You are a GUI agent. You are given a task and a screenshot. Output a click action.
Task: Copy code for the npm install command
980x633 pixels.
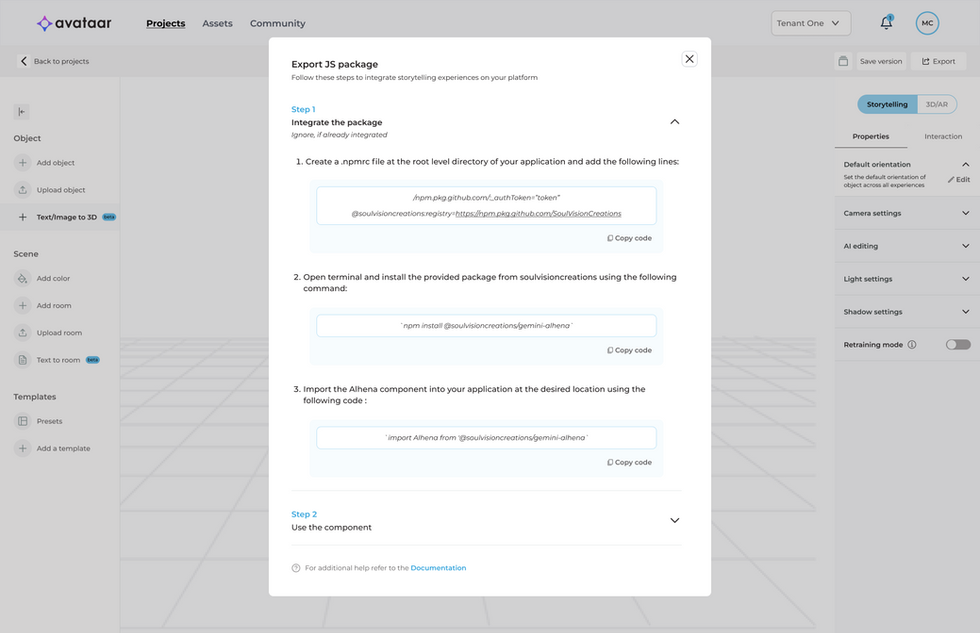[x=629, y=350]
